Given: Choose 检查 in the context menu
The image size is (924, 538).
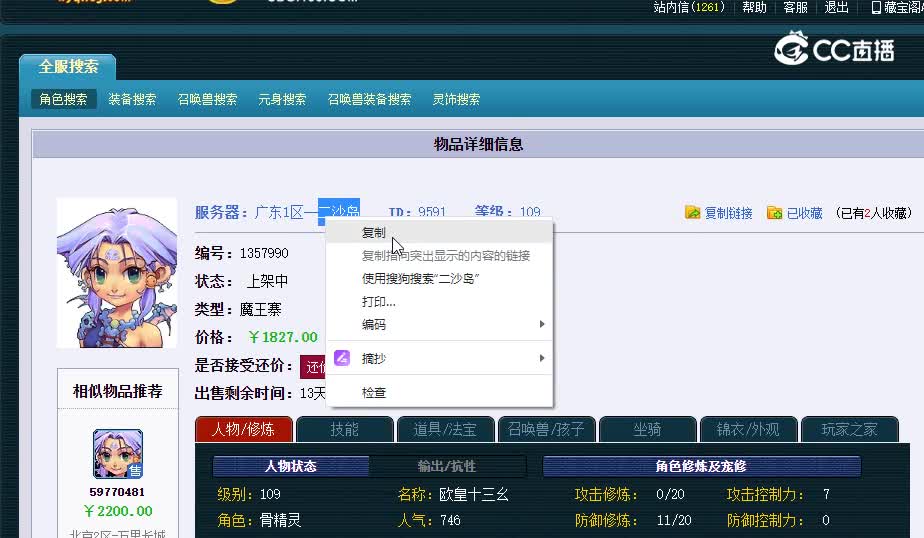Looking at the screenshot, I should pyautogui.click(x=440, y=392).
